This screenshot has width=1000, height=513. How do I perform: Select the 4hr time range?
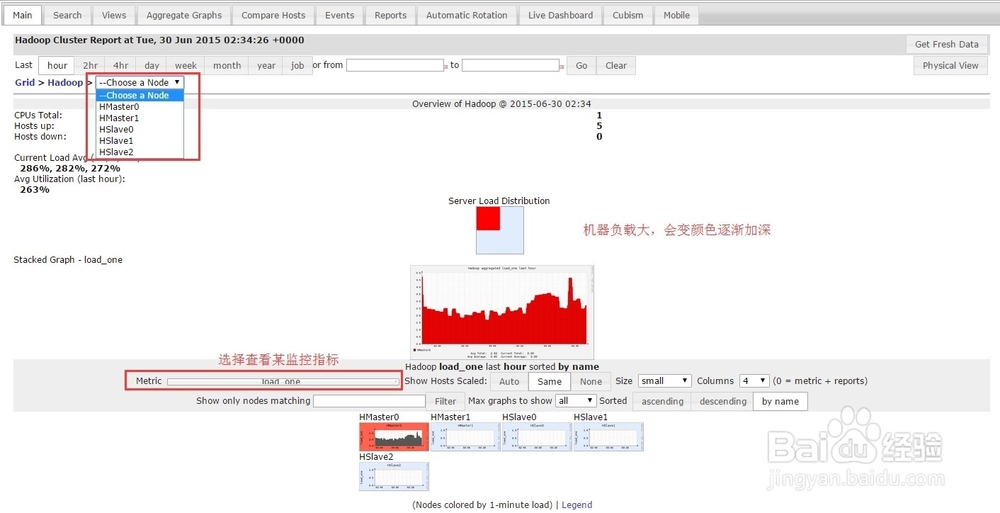coord(121,65)
